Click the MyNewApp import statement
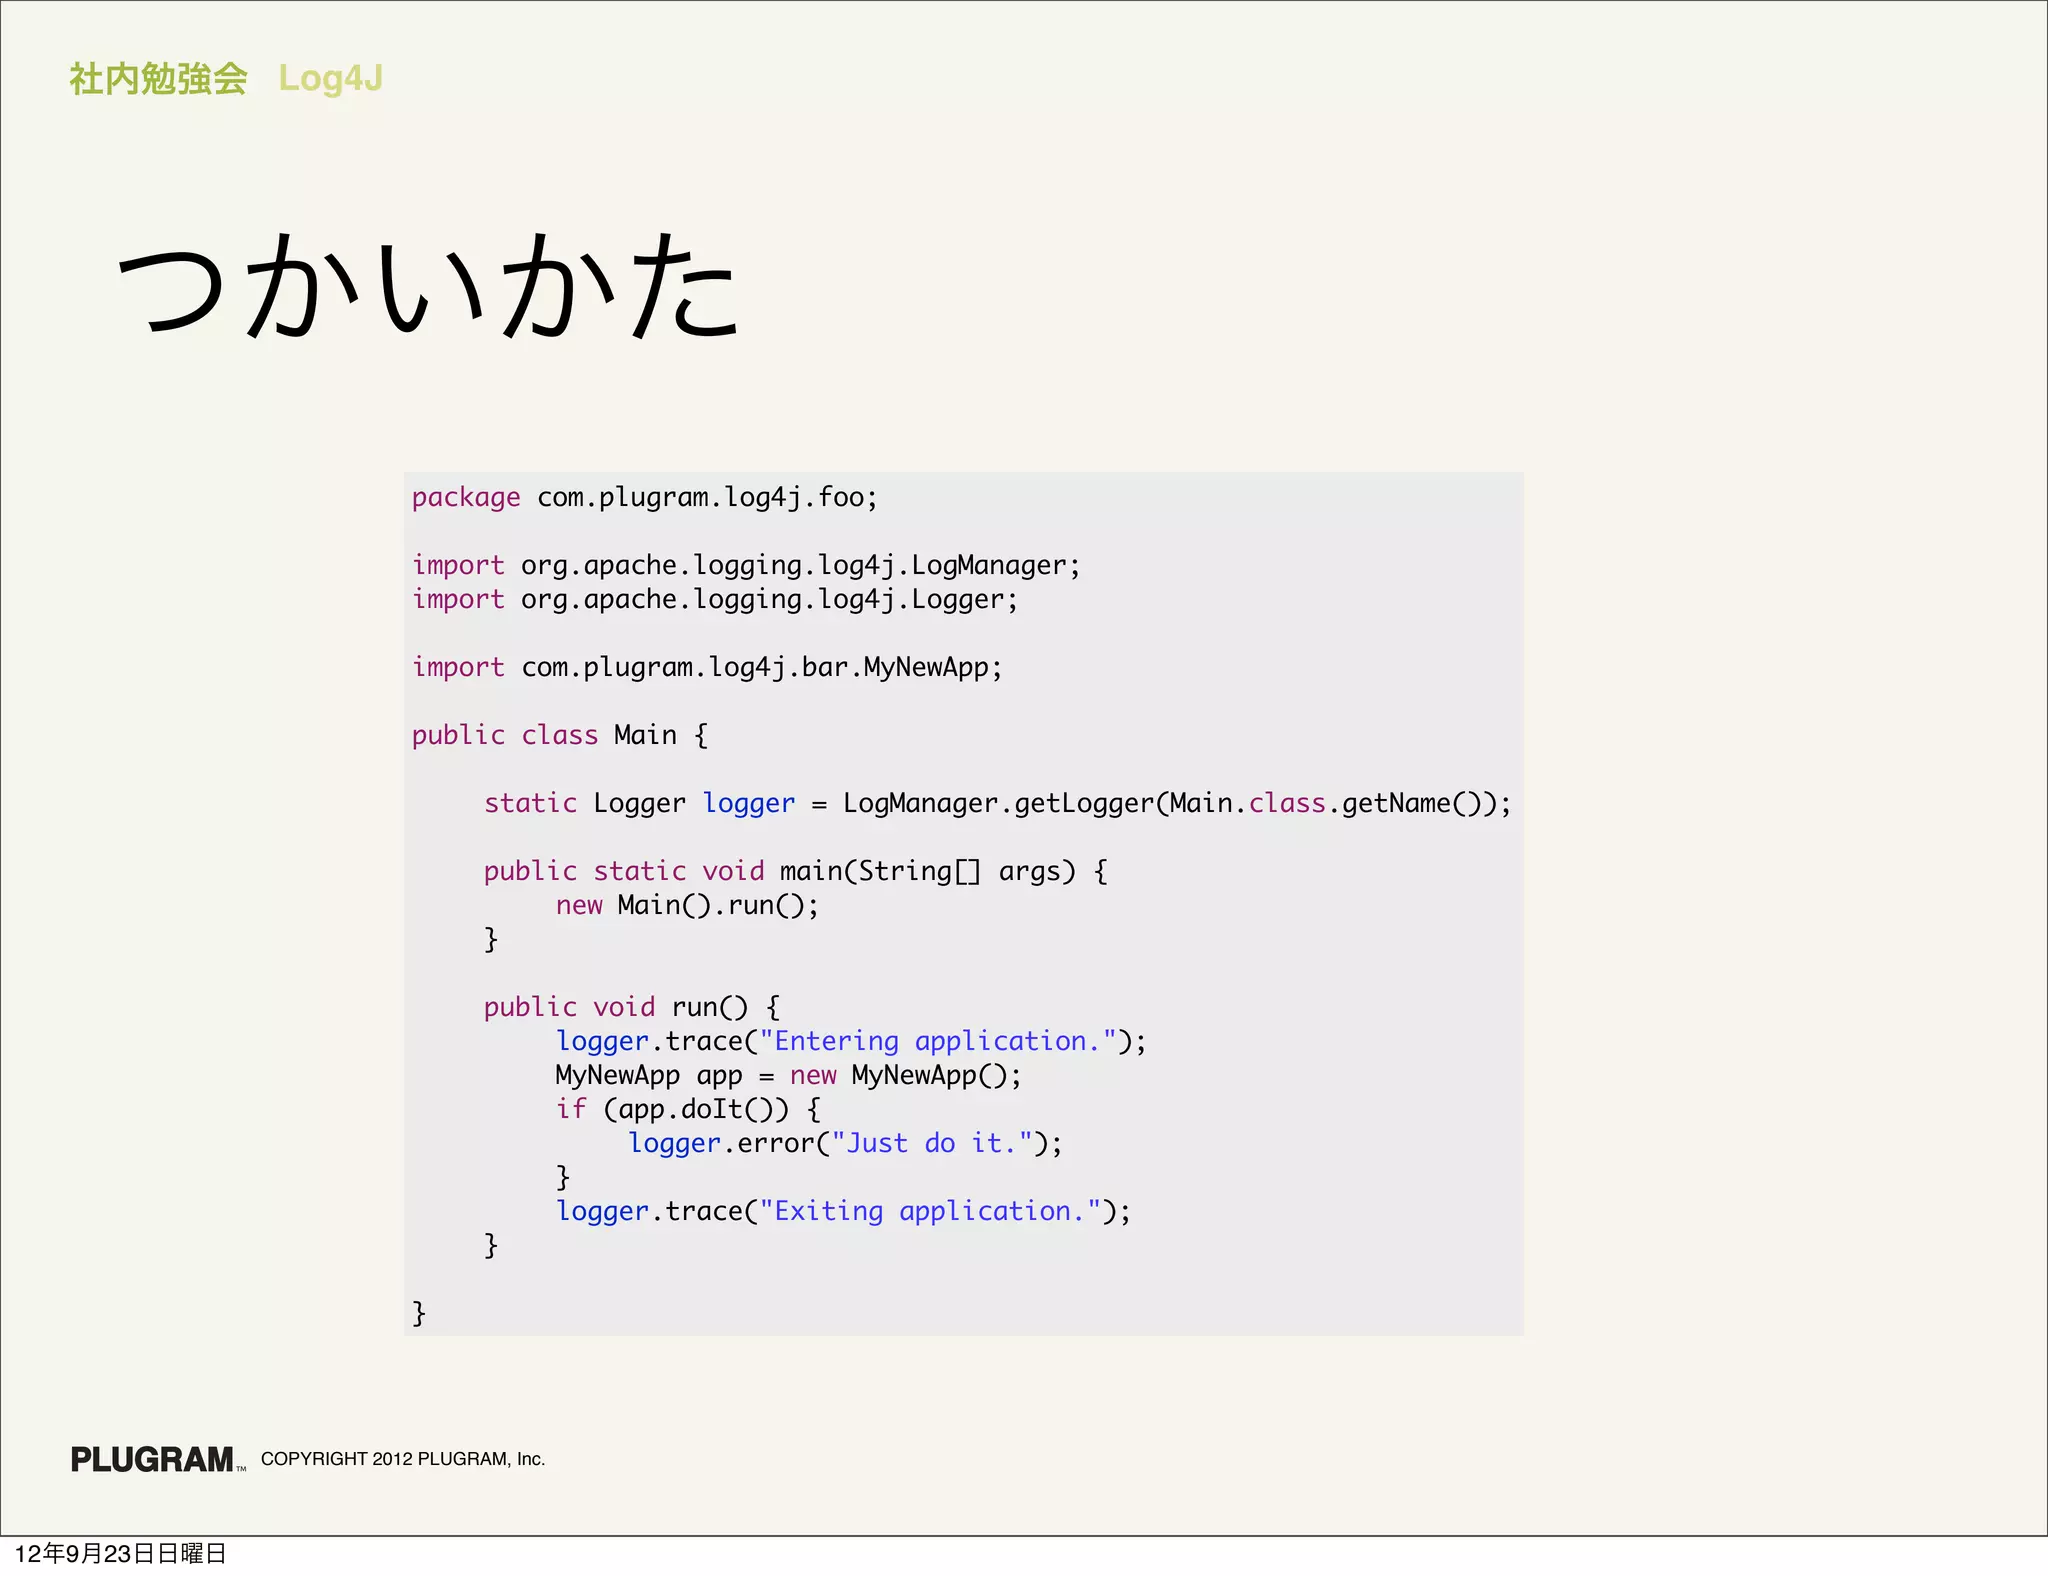 pos(707,668)
